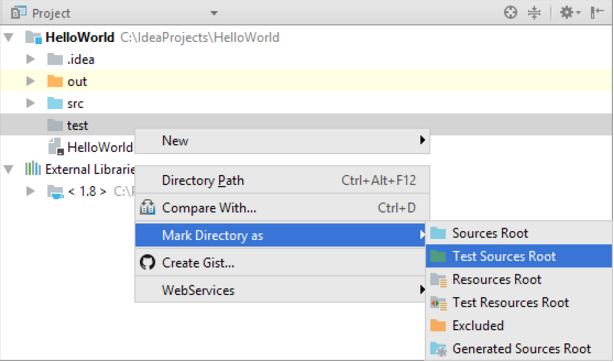Viewport: 614px width, 362px height.
Task: Select the src folder label
Action: pyautogui.click(x=75, y=104)
